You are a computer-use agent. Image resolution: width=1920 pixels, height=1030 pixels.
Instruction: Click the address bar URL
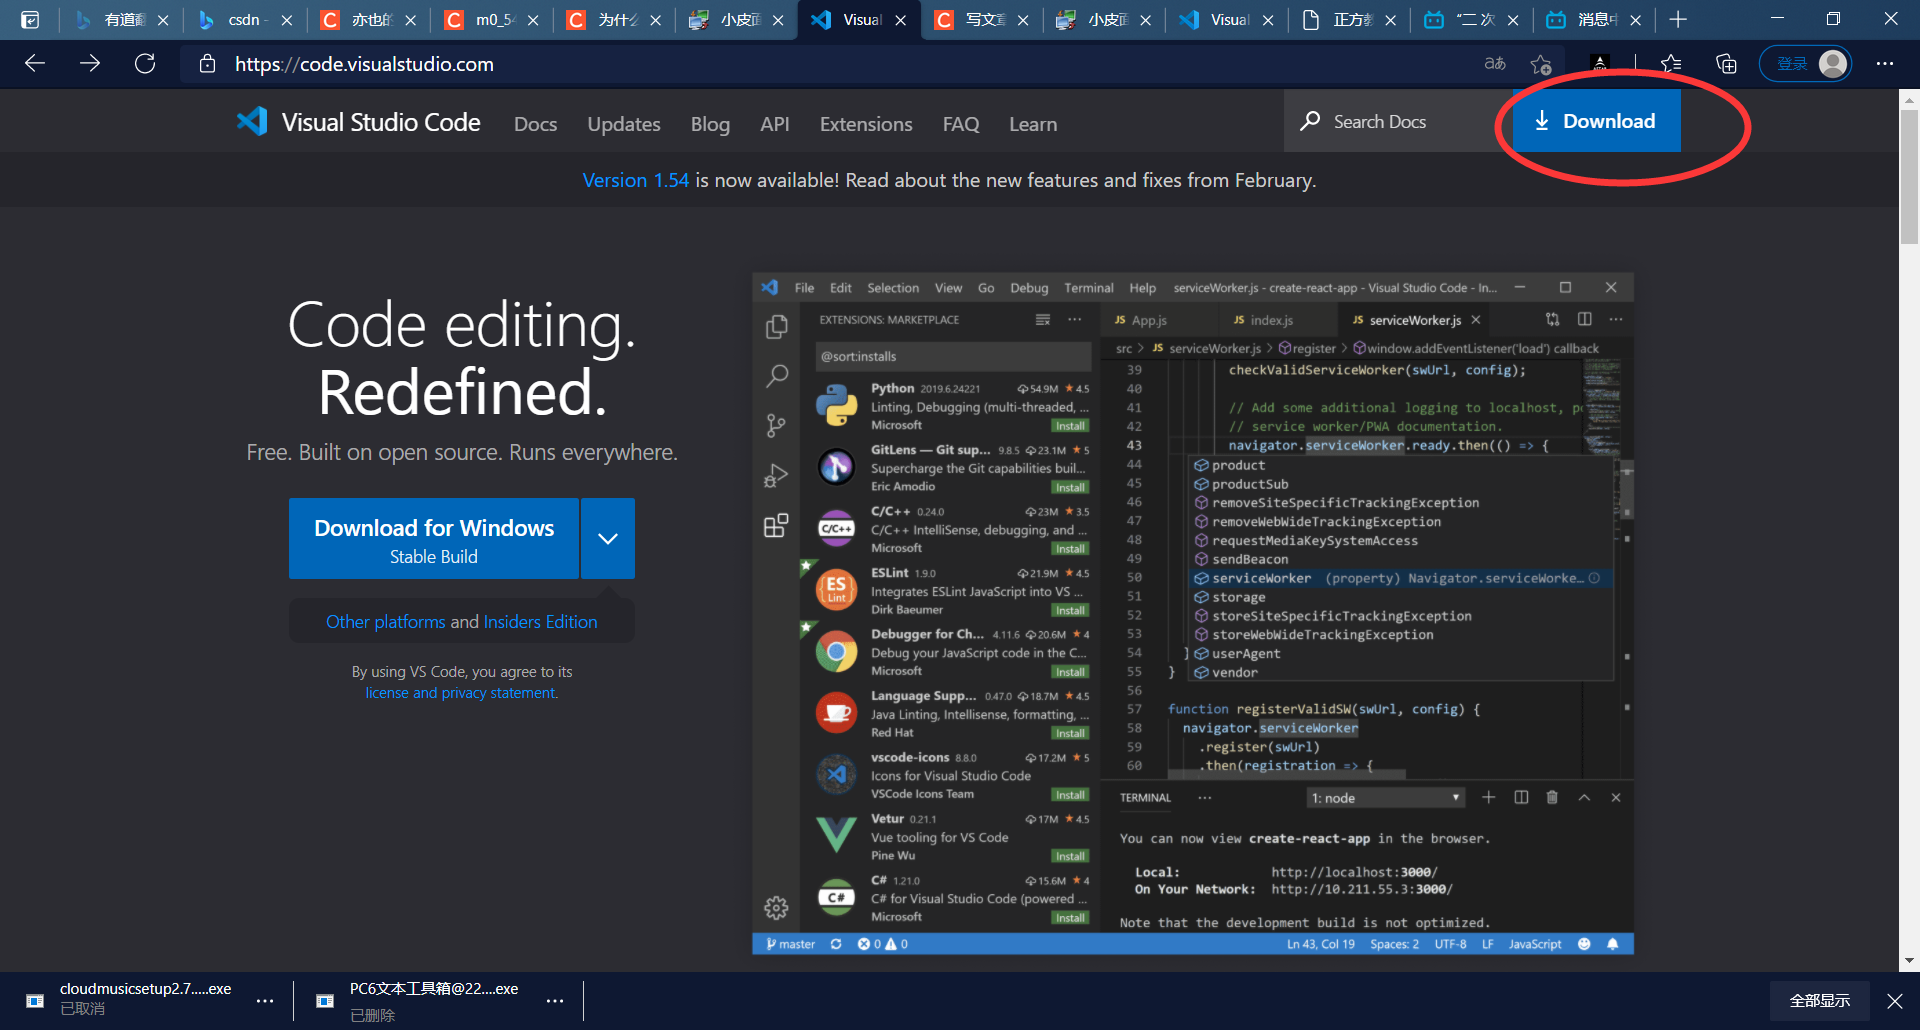coord(364,64)
